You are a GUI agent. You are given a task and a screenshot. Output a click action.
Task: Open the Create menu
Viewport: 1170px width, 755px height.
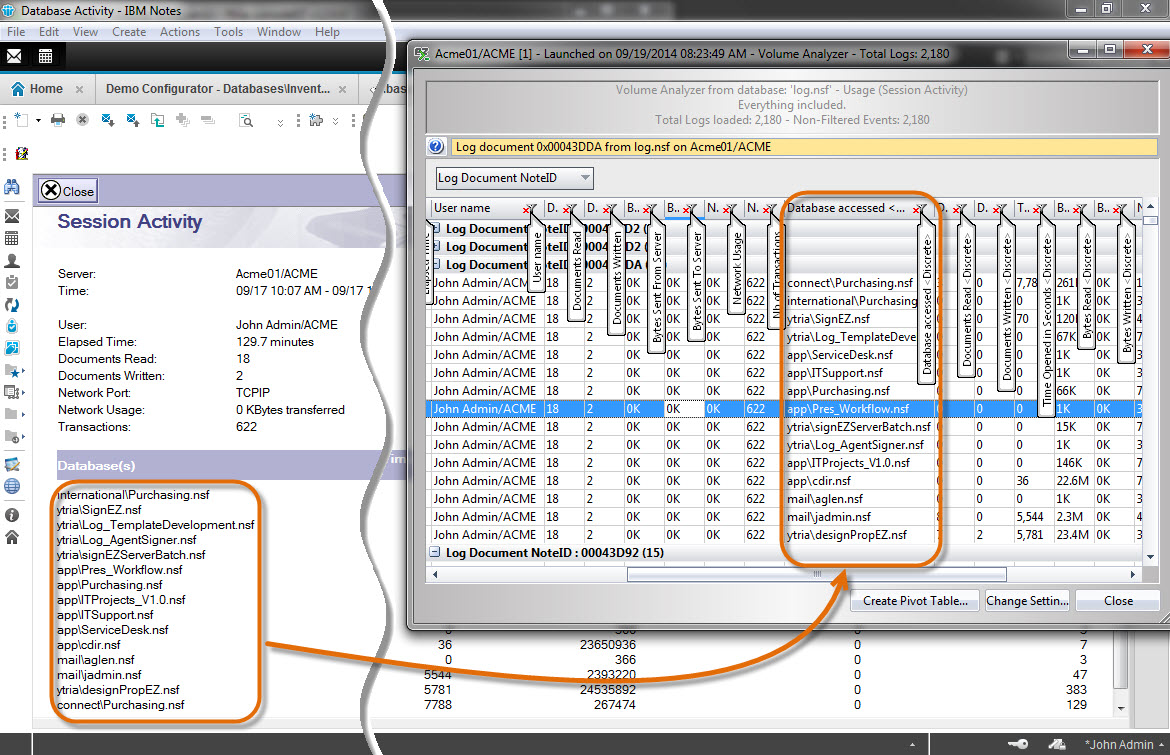point(129,32)
